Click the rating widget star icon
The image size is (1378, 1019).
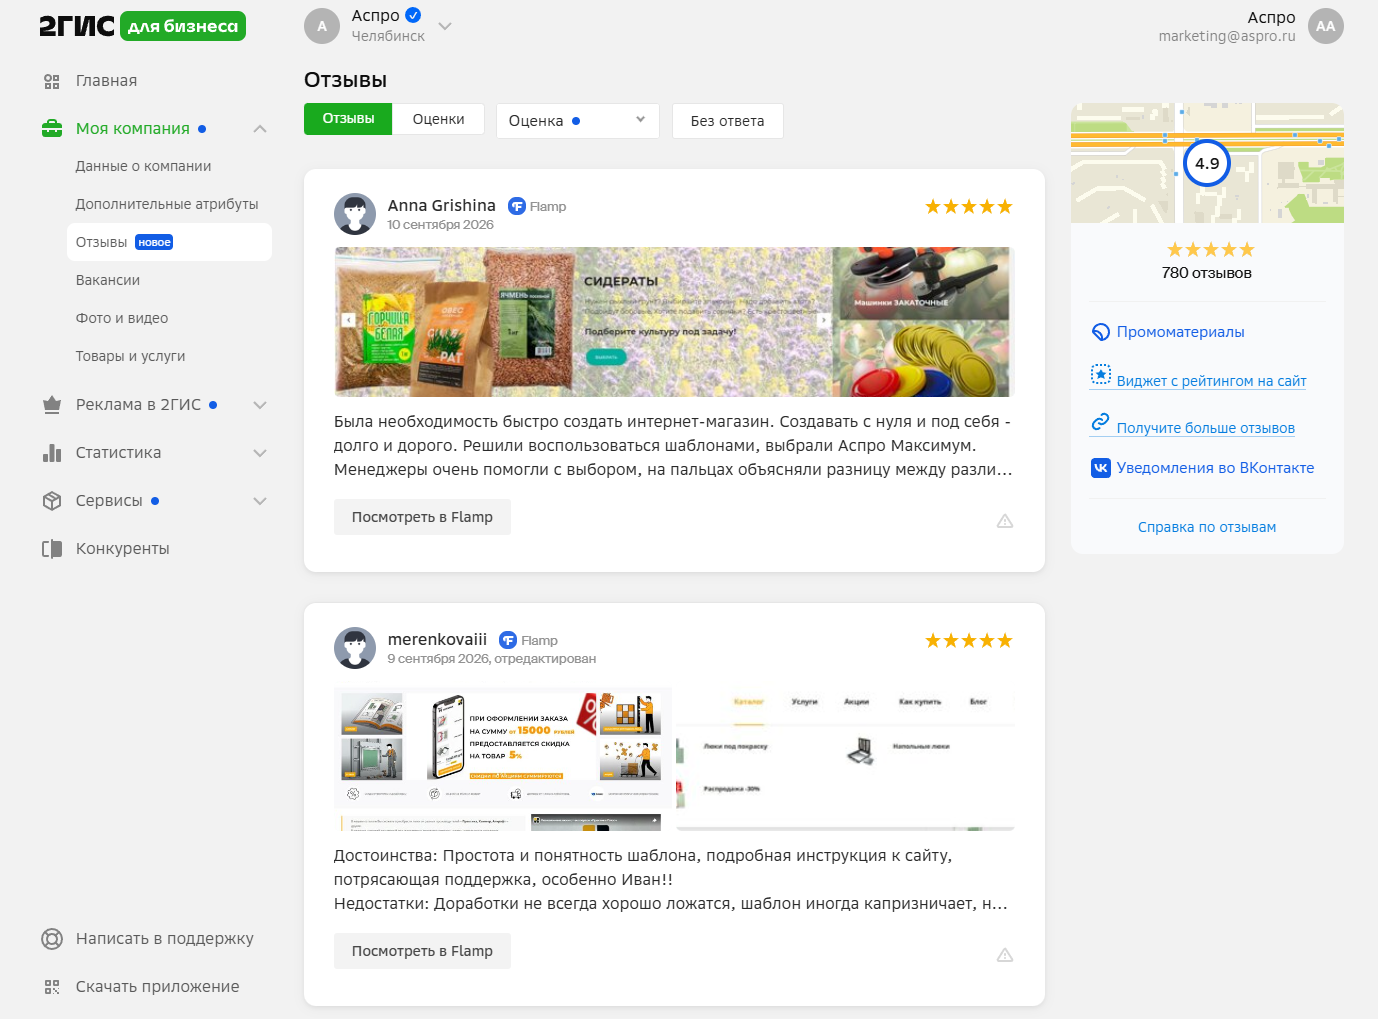(x=1100, y=375)
